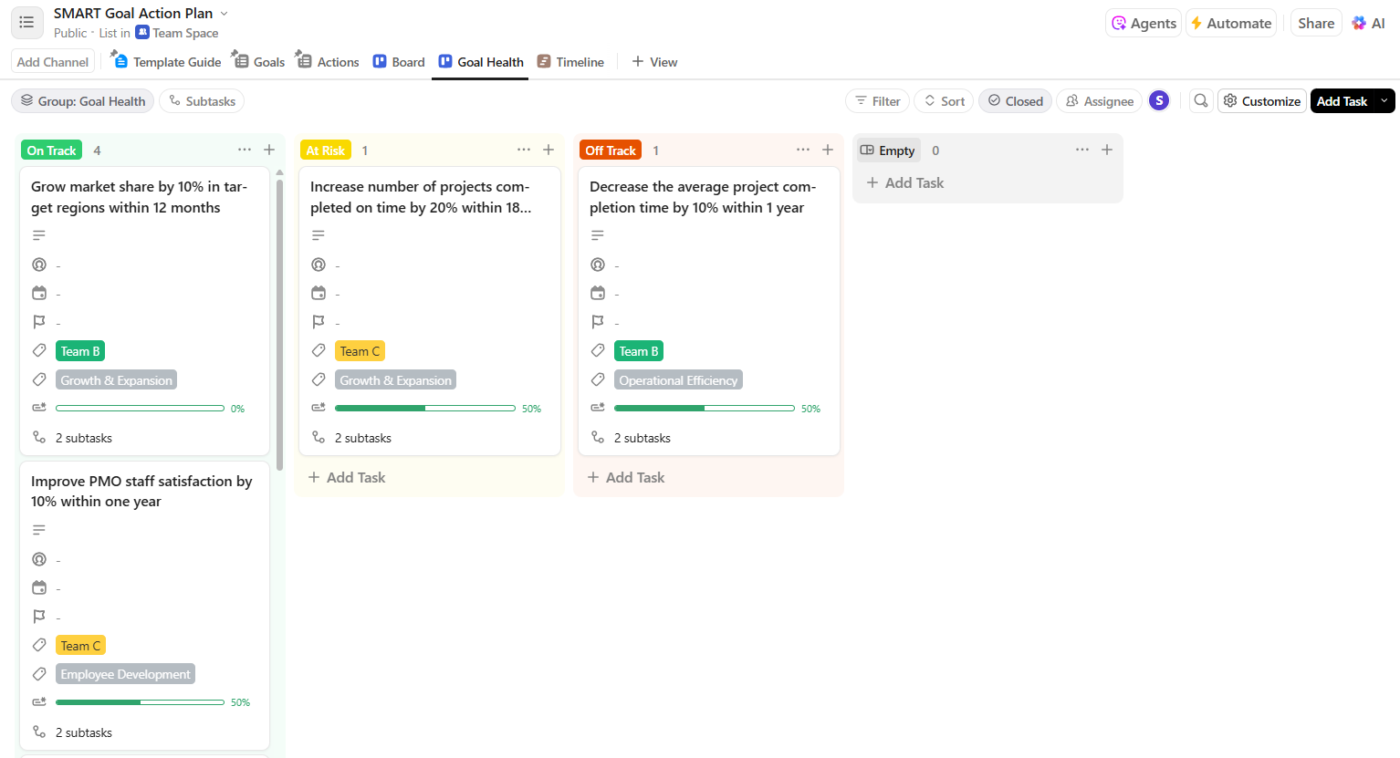Toggle the Assignee filter
Image resolution: width=1400 pixels, height=758 pixels.
click(1099, 101)
